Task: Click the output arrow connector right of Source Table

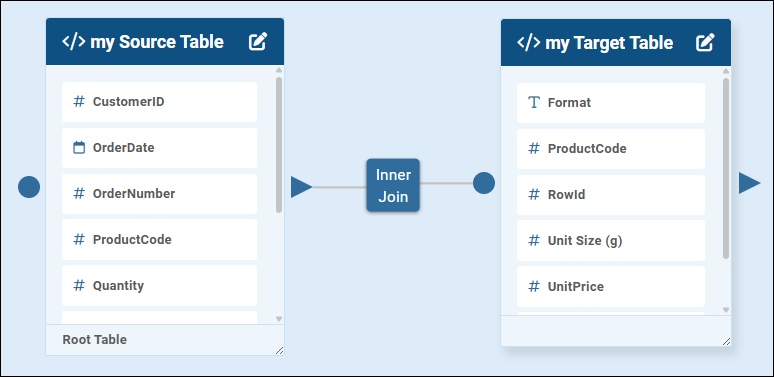Action: click(301, 187)
